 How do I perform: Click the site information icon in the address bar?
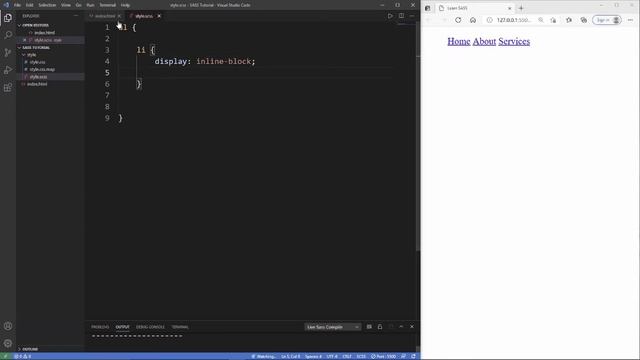point(489,20)
